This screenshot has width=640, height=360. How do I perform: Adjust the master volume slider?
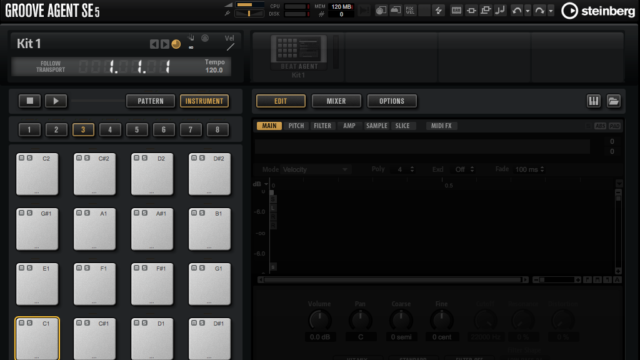pyautogui.click(x=250, y=5)
